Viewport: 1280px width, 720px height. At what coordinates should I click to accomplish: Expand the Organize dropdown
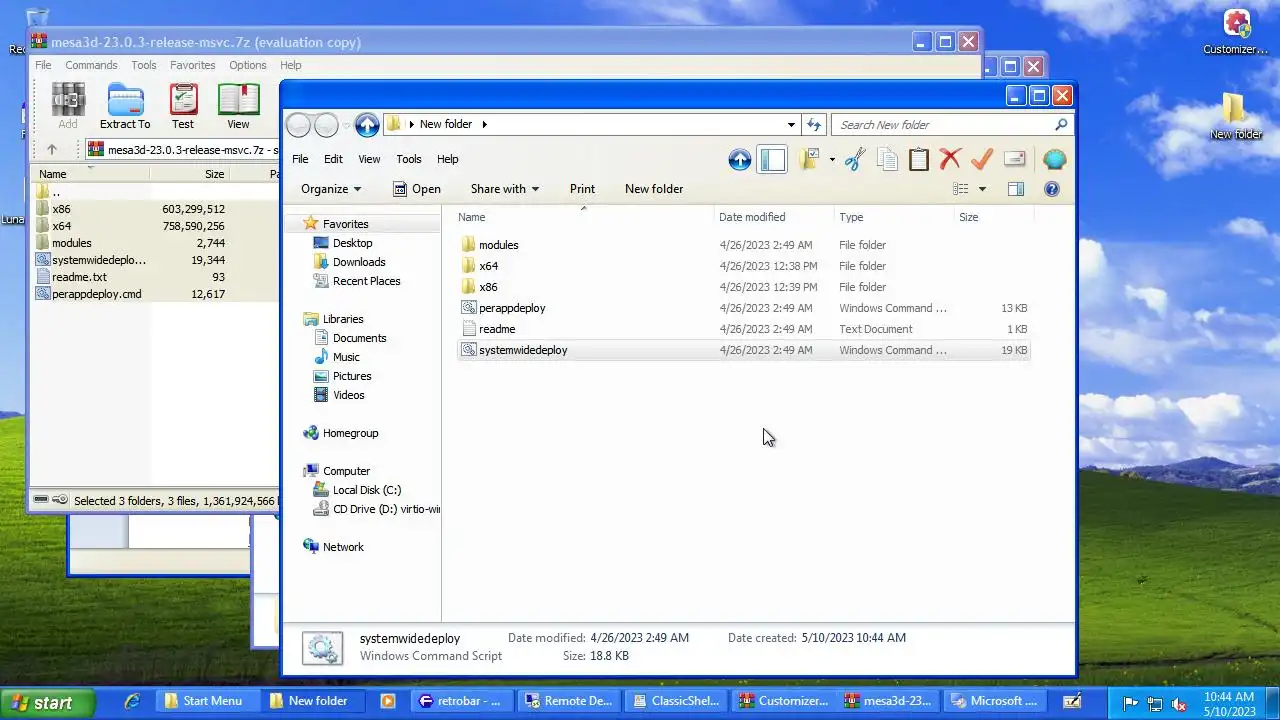[x=331, y=189]
